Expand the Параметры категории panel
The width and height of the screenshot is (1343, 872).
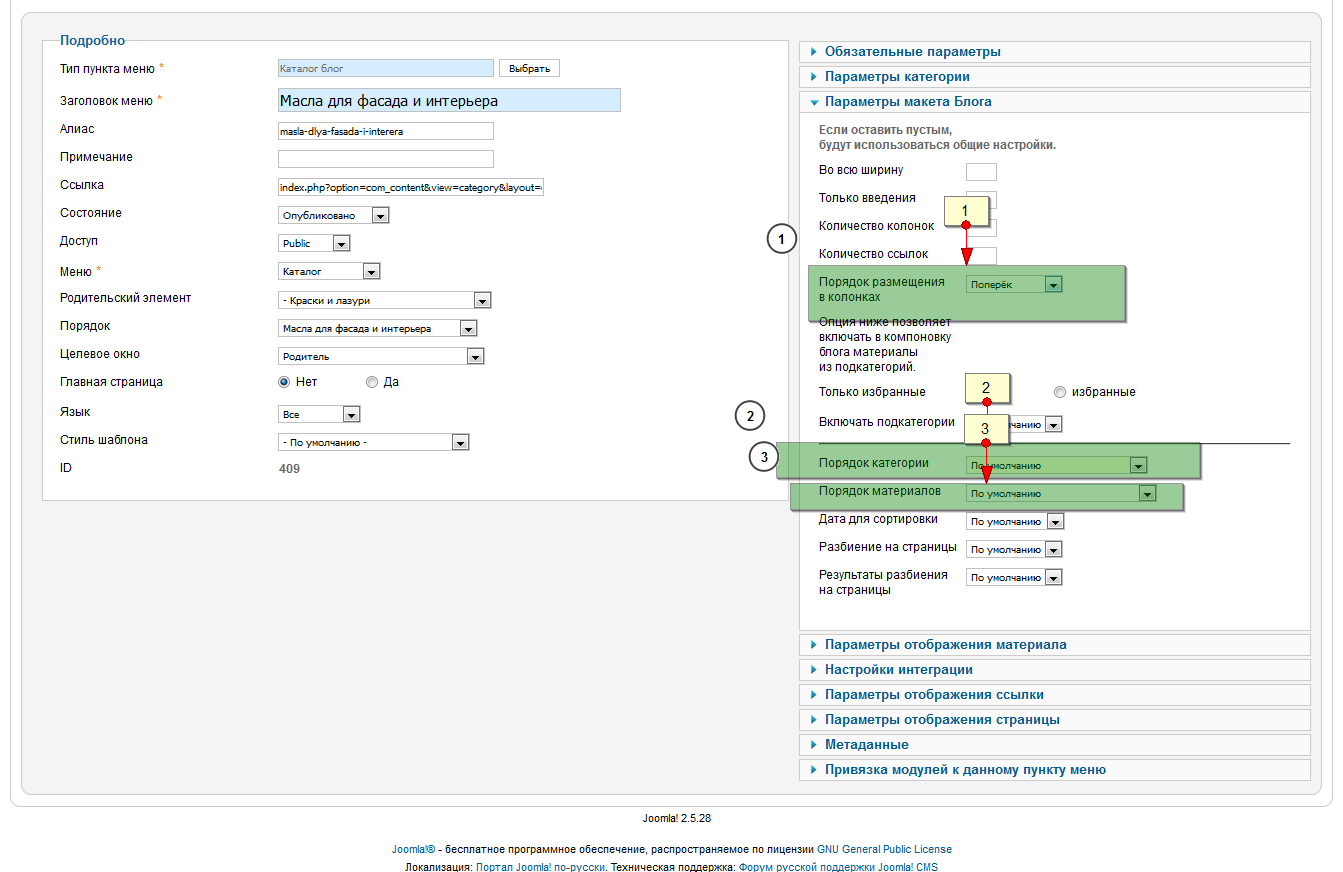1054,77
